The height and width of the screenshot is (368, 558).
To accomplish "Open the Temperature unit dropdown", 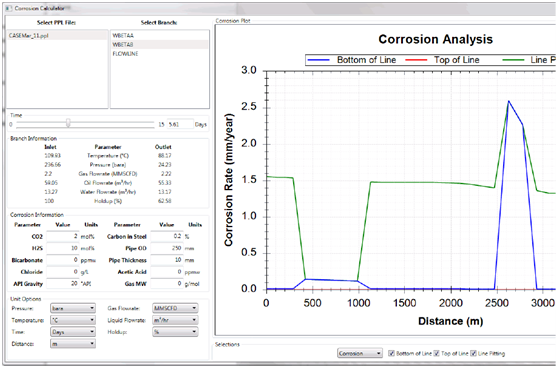I will [73, 320].
